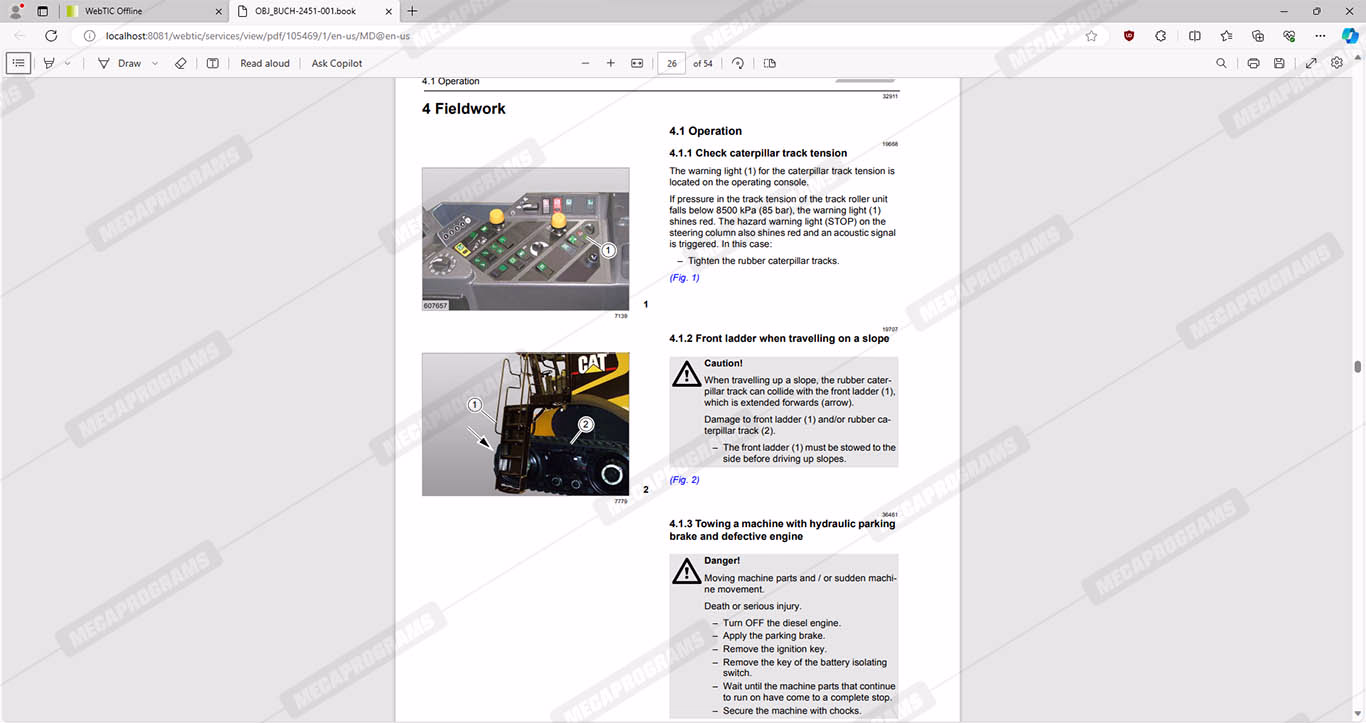Expand the highlight color dropdown arrow
Image resolution: width=1366 pixels, height=723 pixels.
point(68,63)
